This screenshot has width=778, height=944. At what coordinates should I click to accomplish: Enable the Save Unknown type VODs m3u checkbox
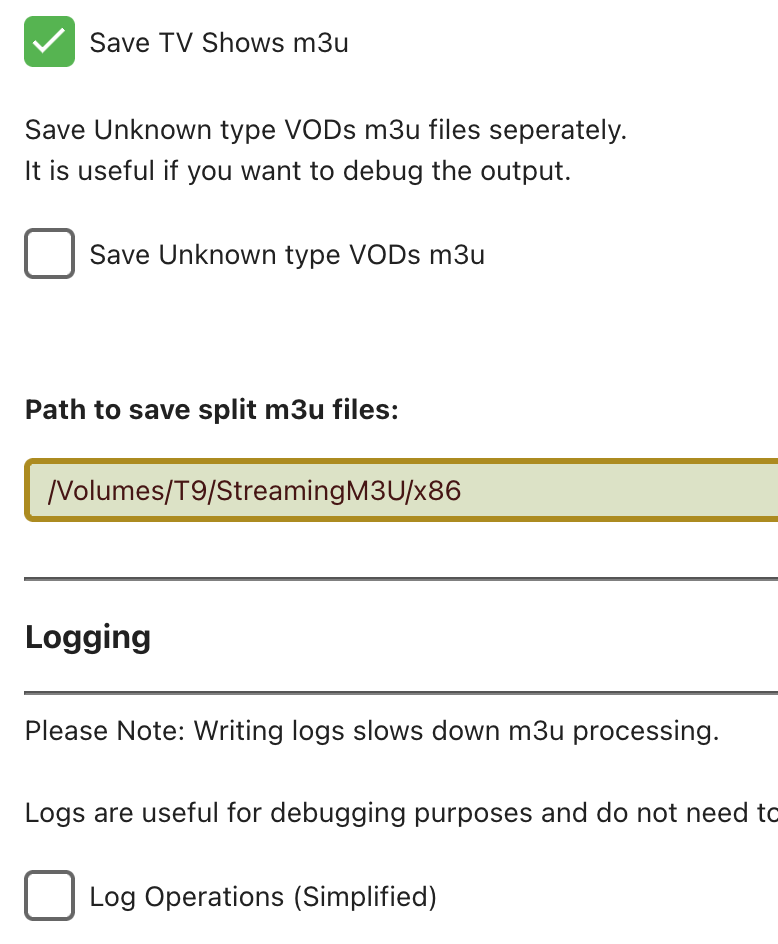(x=49, y=254)
